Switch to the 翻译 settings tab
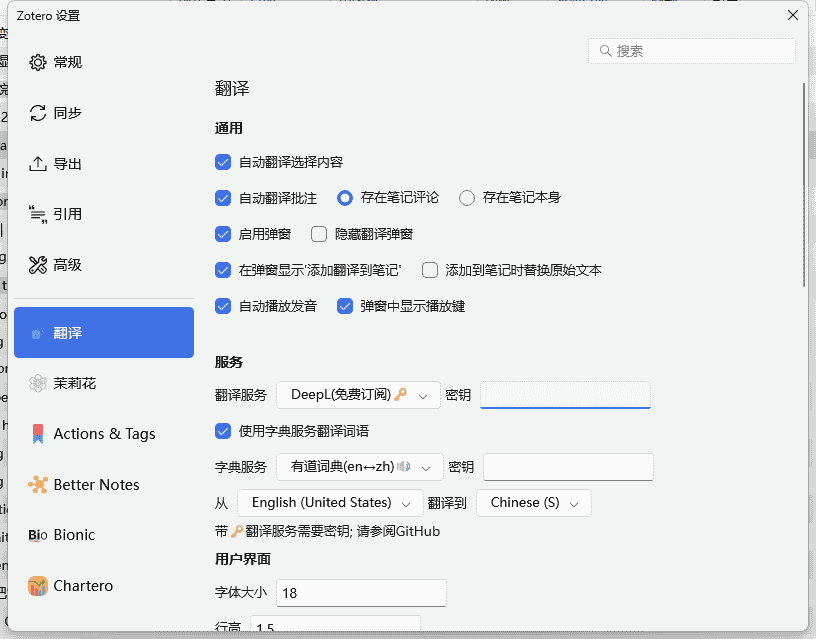816x639 pixels. [x=104, y=332]
